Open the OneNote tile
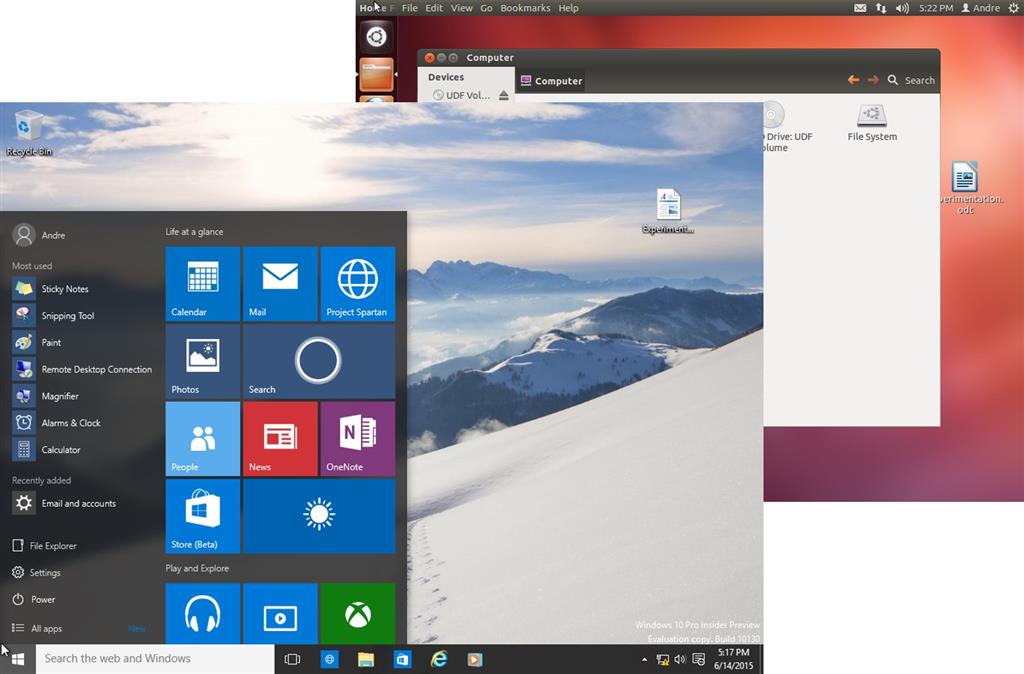Image resolution: width=1024 pixels, height=674 pixels. point(357,438)
